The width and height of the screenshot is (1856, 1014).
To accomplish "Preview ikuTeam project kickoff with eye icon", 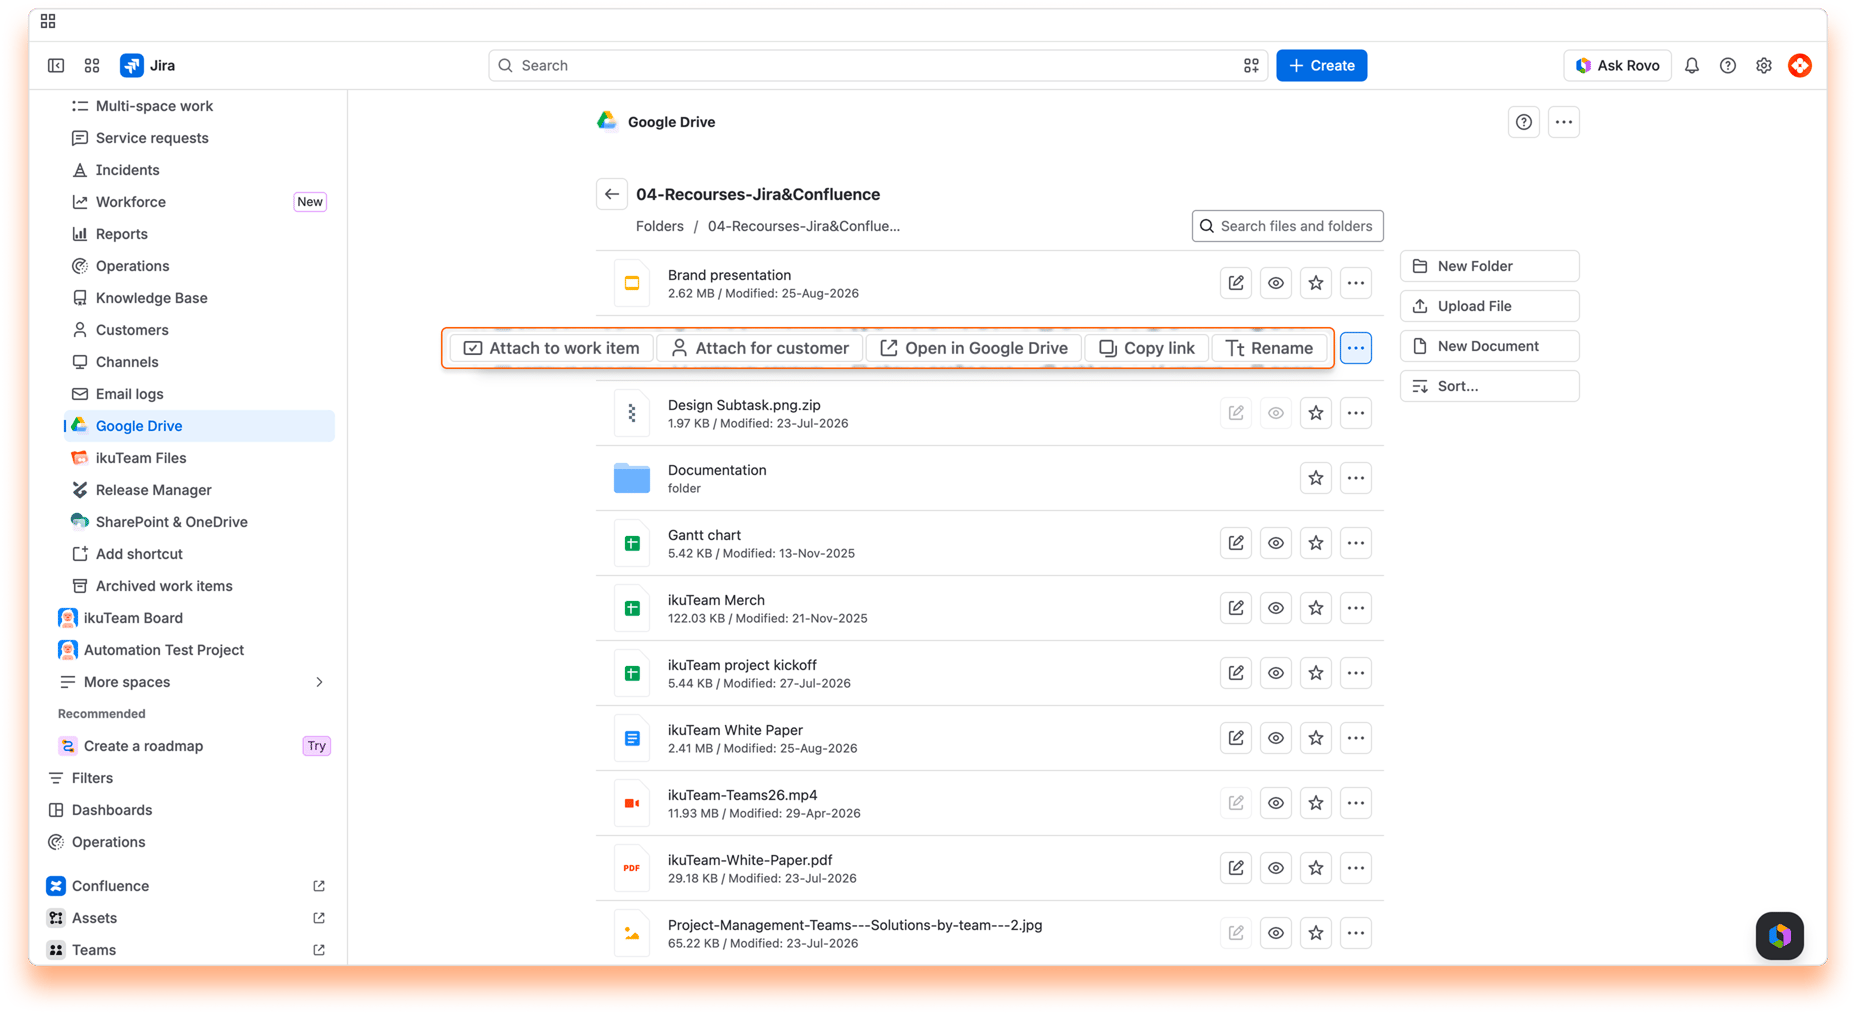I will (x=1276, y=673).
